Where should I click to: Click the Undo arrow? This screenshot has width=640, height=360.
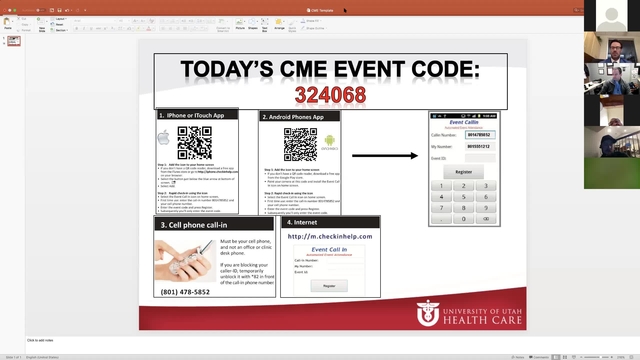click(68, 10)
